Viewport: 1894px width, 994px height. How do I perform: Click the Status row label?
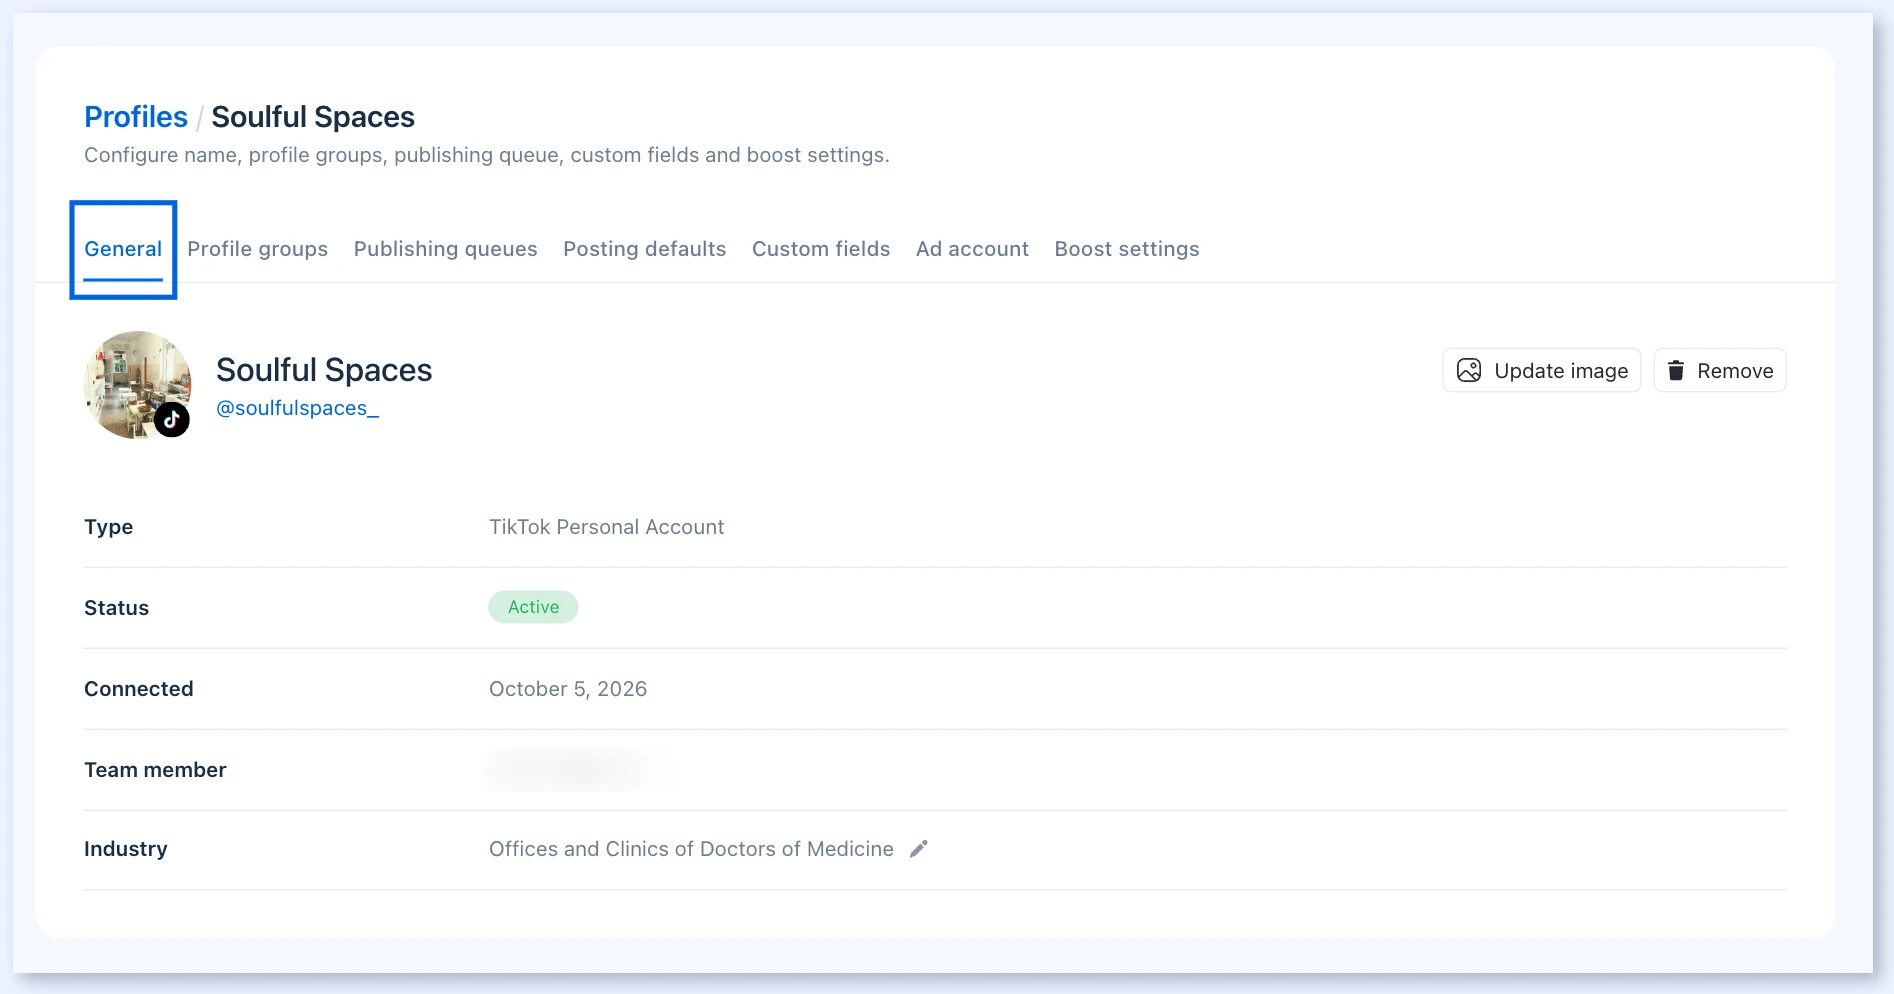116,608
